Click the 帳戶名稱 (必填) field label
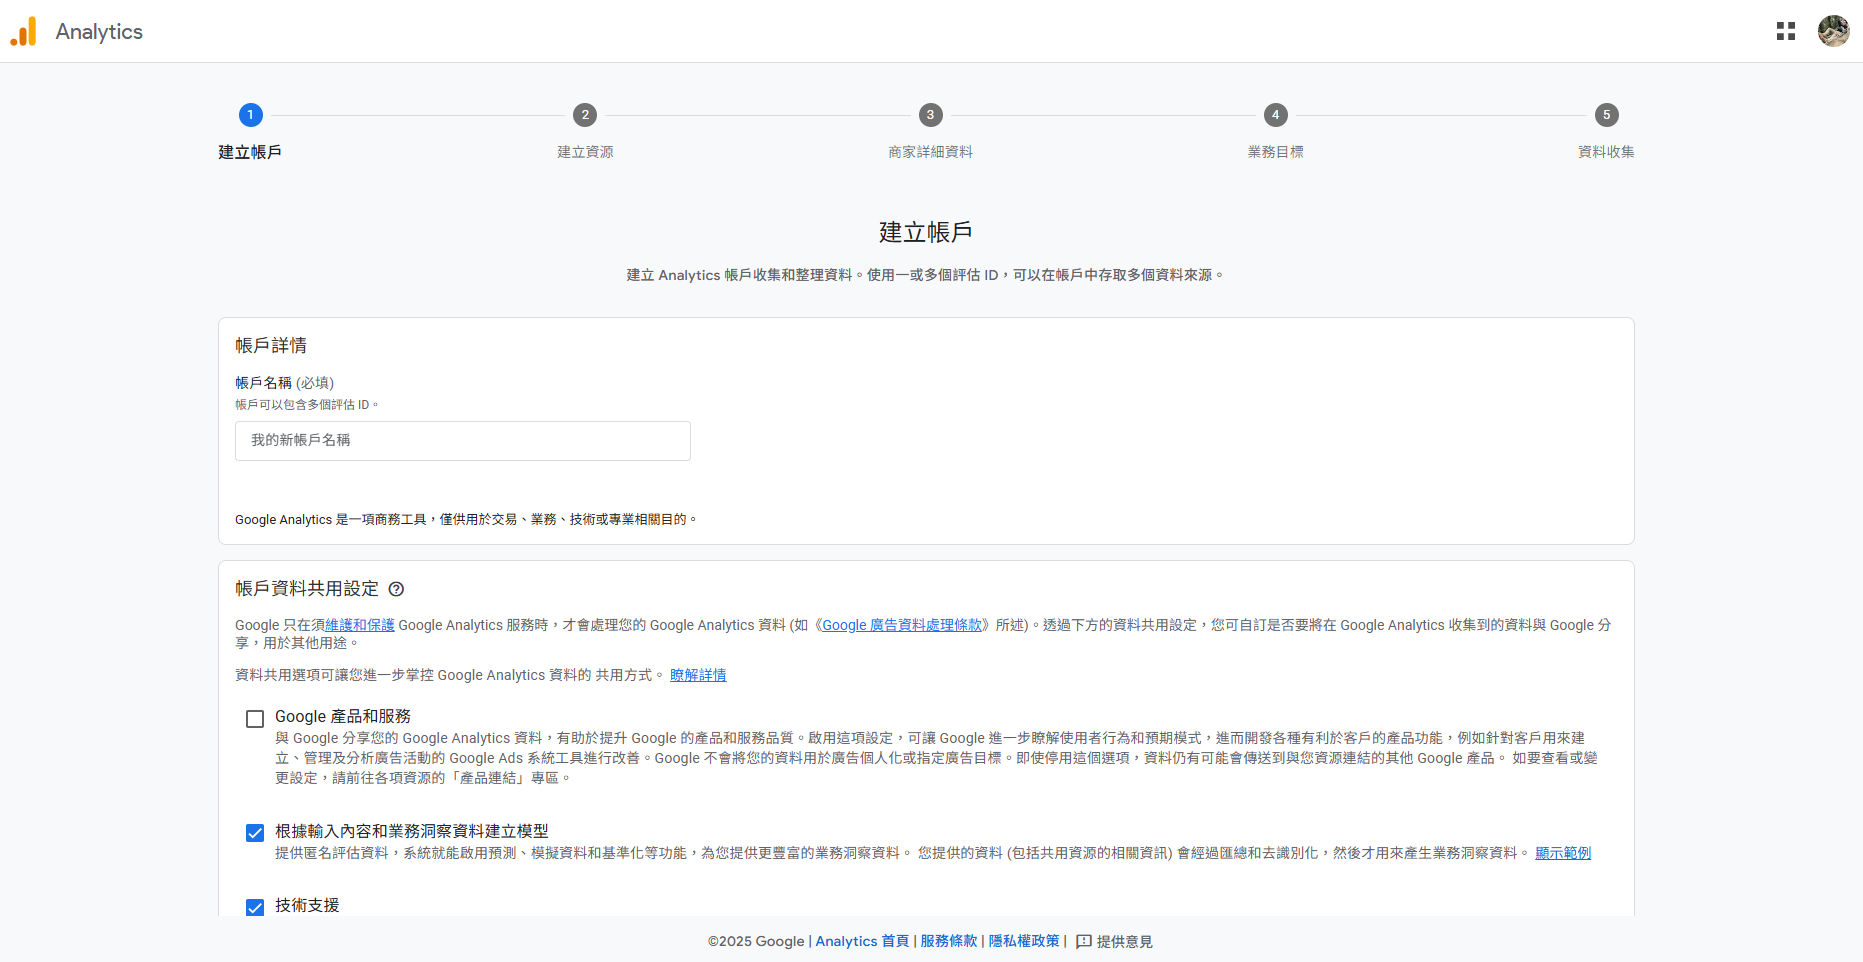 pos(285,383)
